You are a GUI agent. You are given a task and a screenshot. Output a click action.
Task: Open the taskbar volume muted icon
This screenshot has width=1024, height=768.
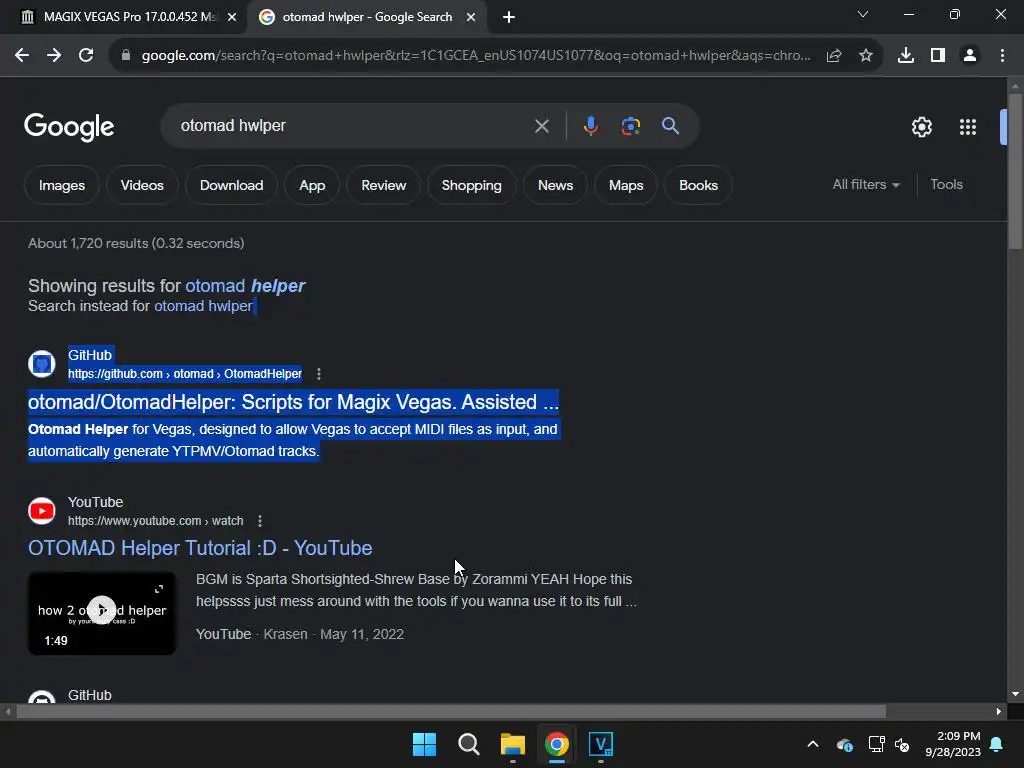point(903,744)
